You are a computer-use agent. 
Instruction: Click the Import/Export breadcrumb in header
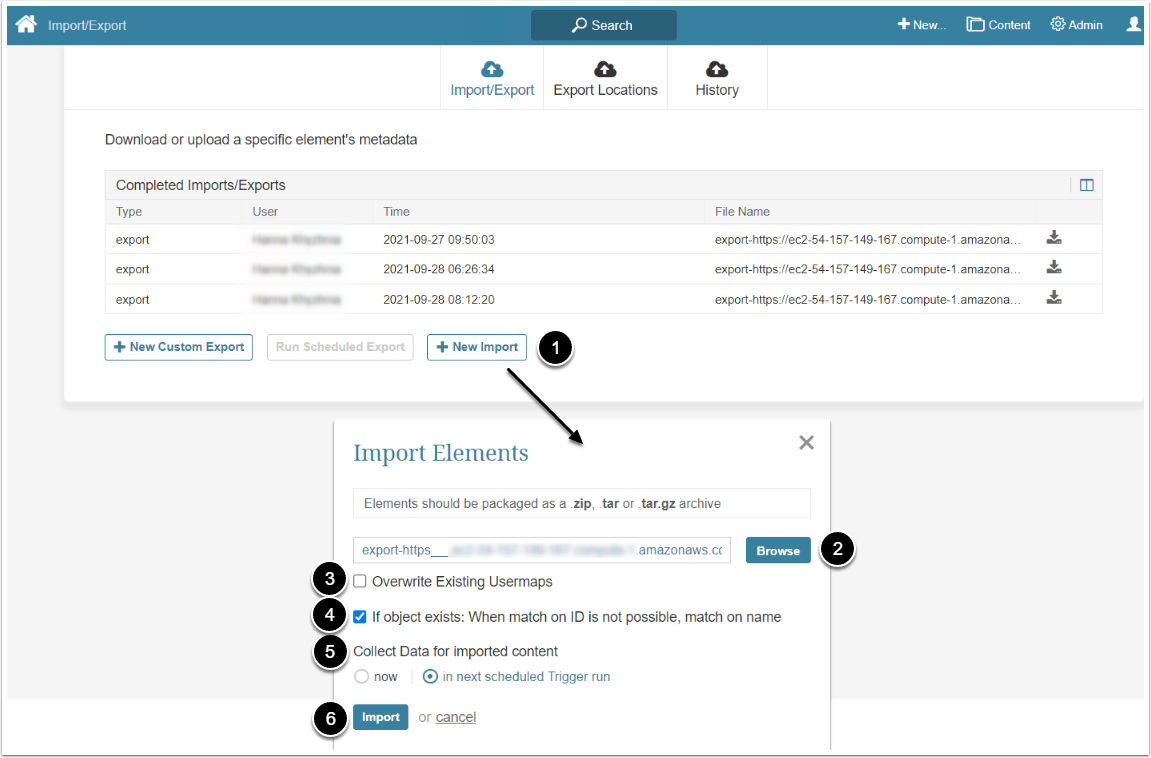tap(87, 25)
